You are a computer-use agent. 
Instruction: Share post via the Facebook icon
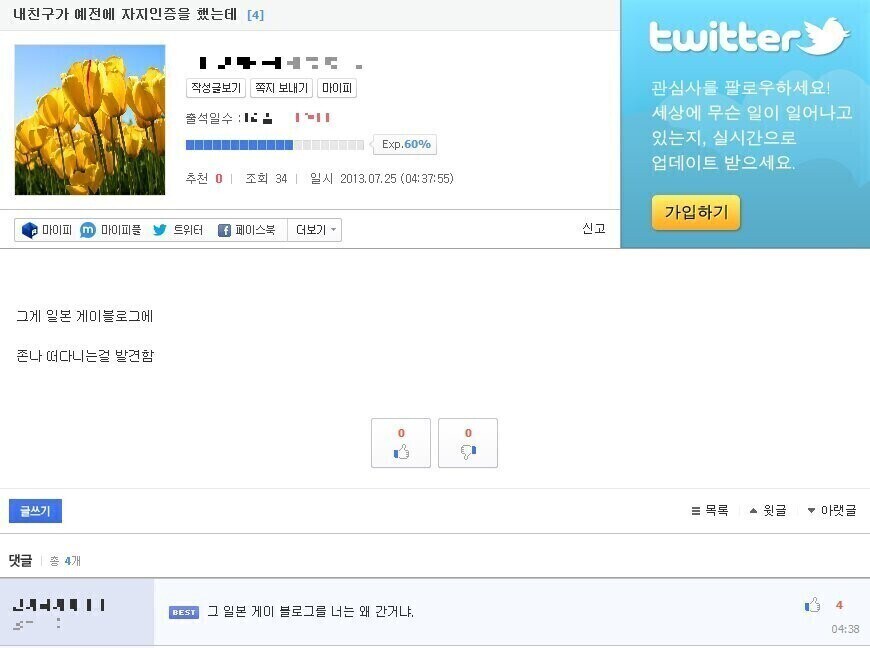[224, 230]
